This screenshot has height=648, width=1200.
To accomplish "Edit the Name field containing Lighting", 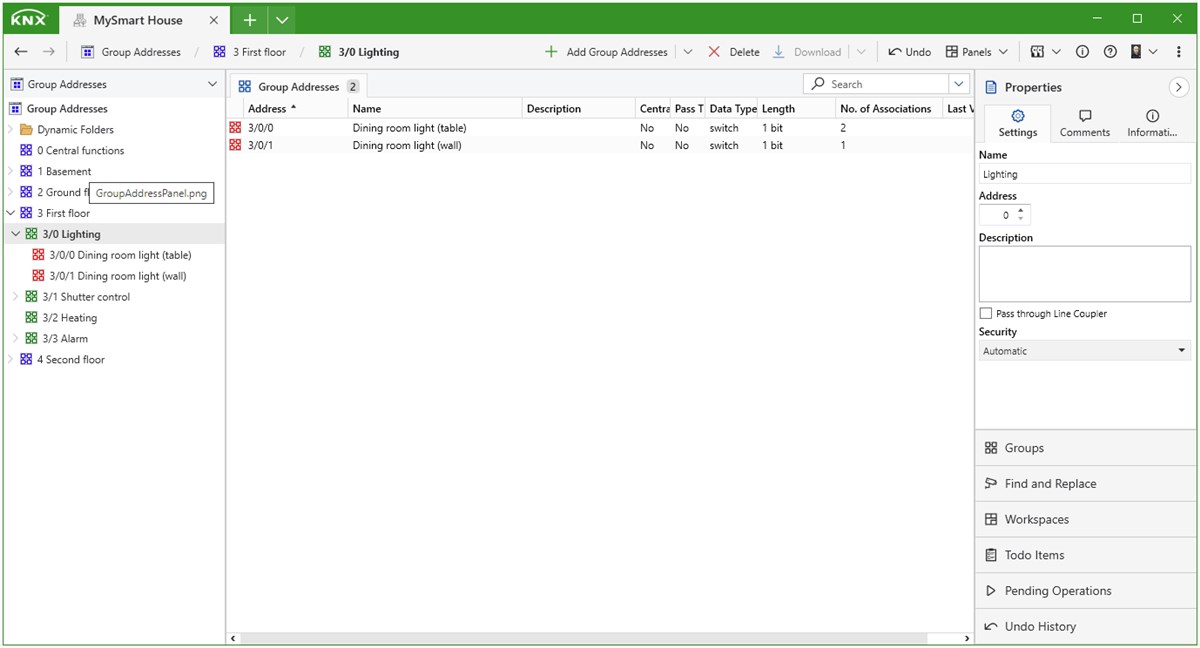I will (1085, 174).
